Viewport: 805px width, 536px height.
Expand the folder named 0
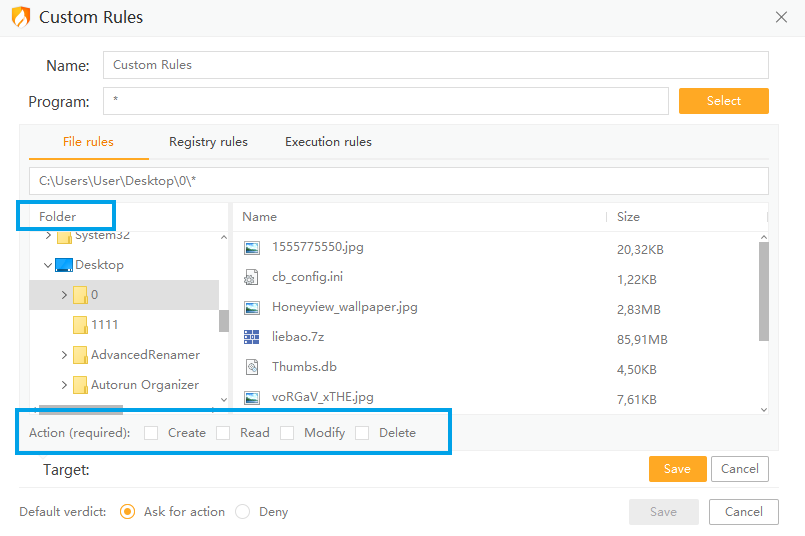[x=64, y=295]
